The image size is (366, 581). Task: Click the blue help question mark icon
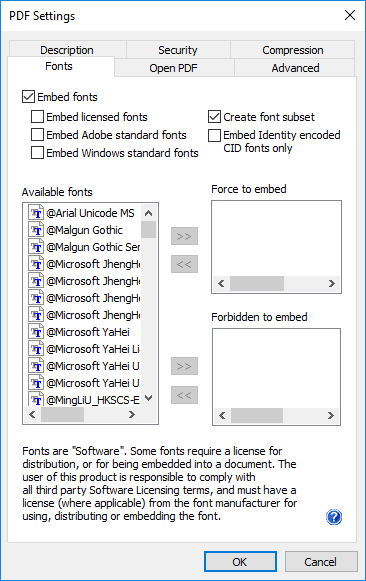[x=334, y=517]
